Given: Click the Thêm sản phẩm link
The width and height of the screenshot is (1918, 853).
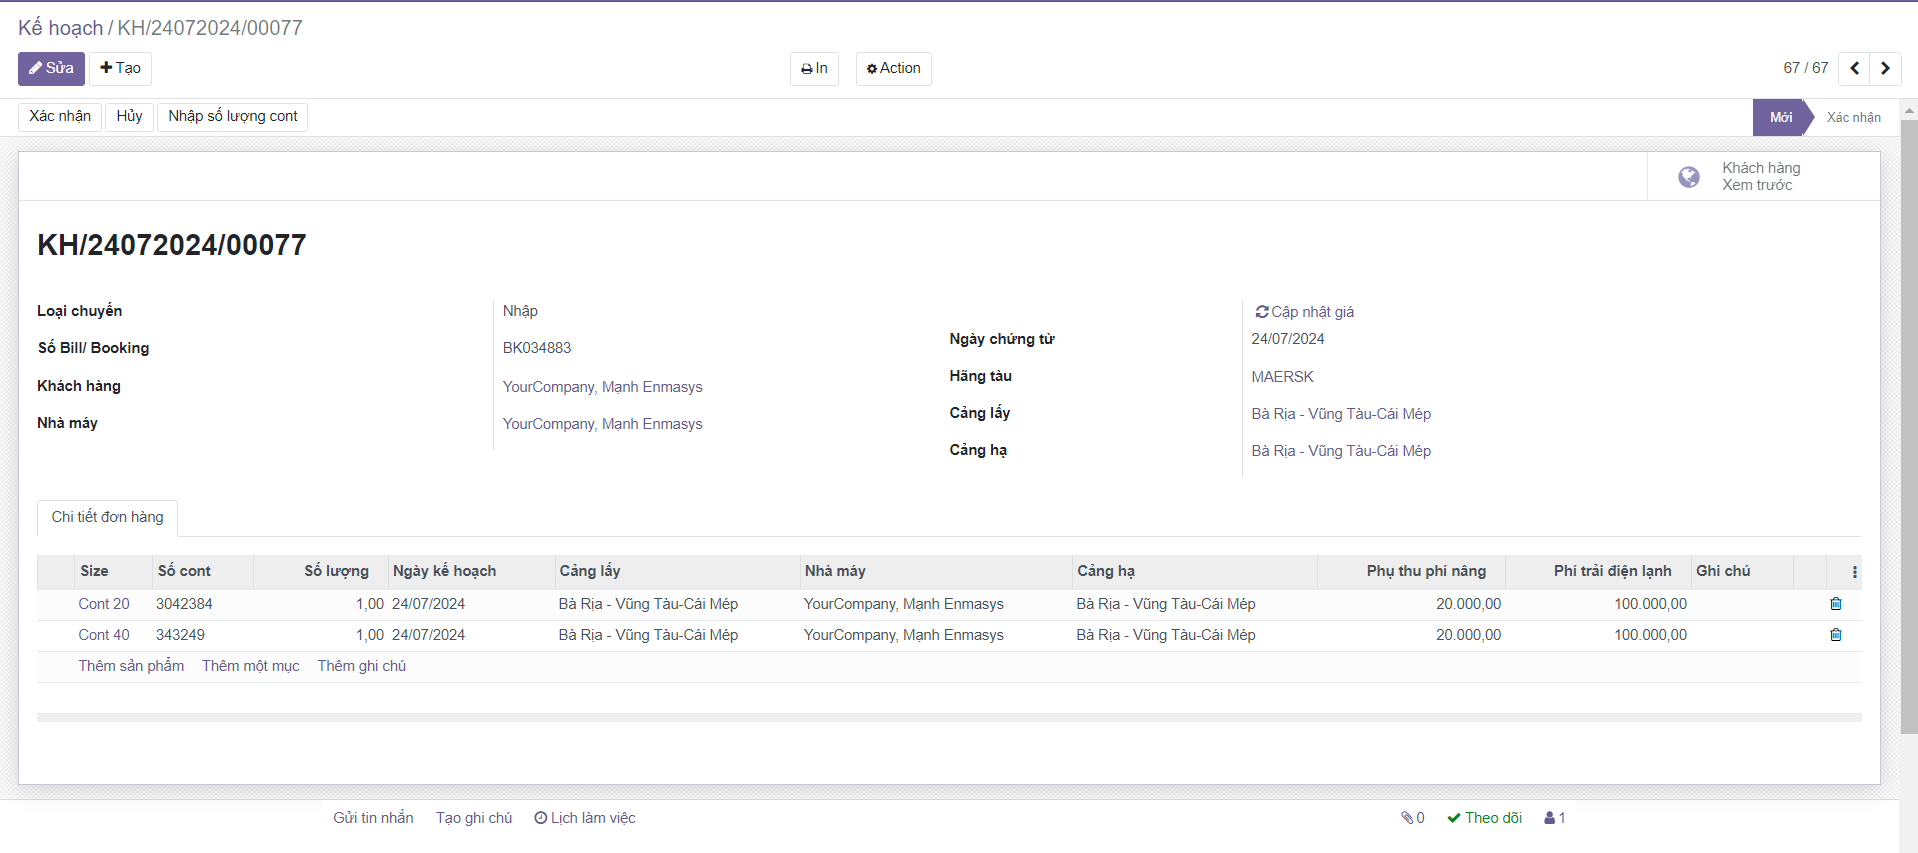Looking at the screenshot, I should 131,666.
